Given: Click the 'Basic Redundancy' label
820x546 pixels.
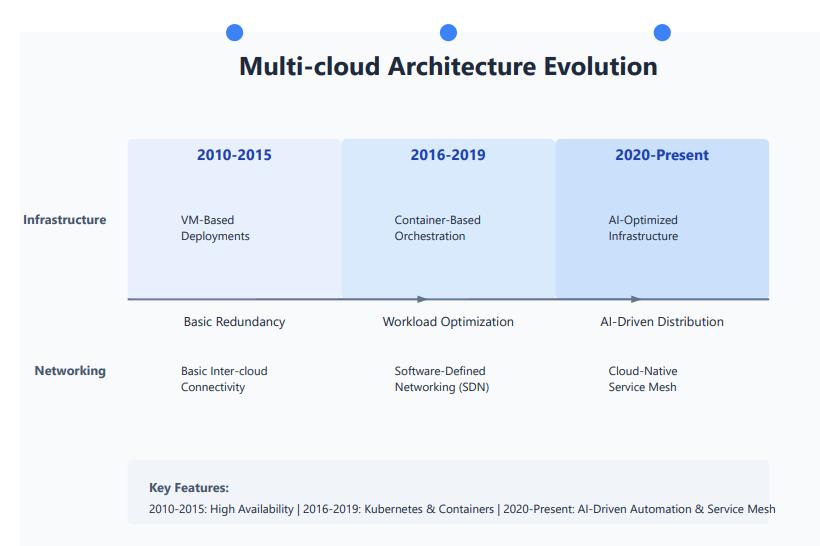Looking at the screenshot, I should click(234, 322).
